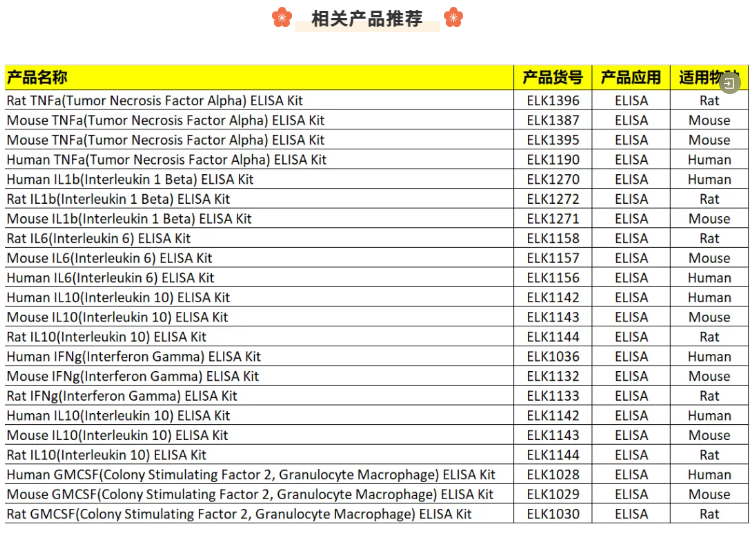Click Rat TNFa ELISA Kit product name

(x=155, y=101)
